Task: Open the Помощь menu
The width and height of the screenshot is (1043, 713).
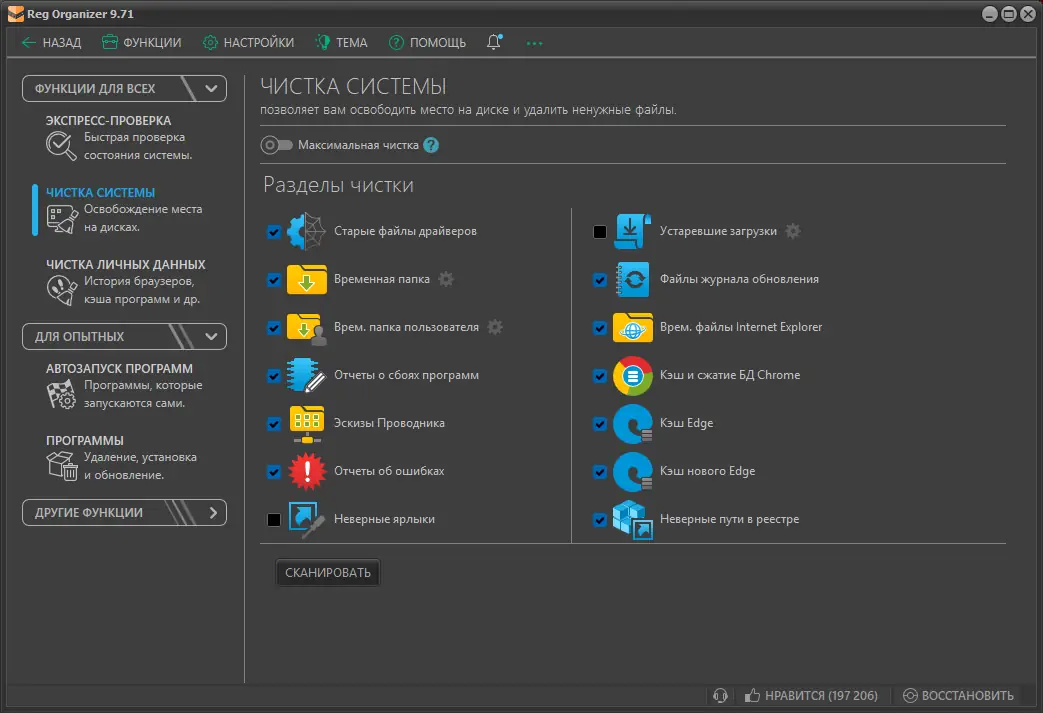Action: pos(428,43)
